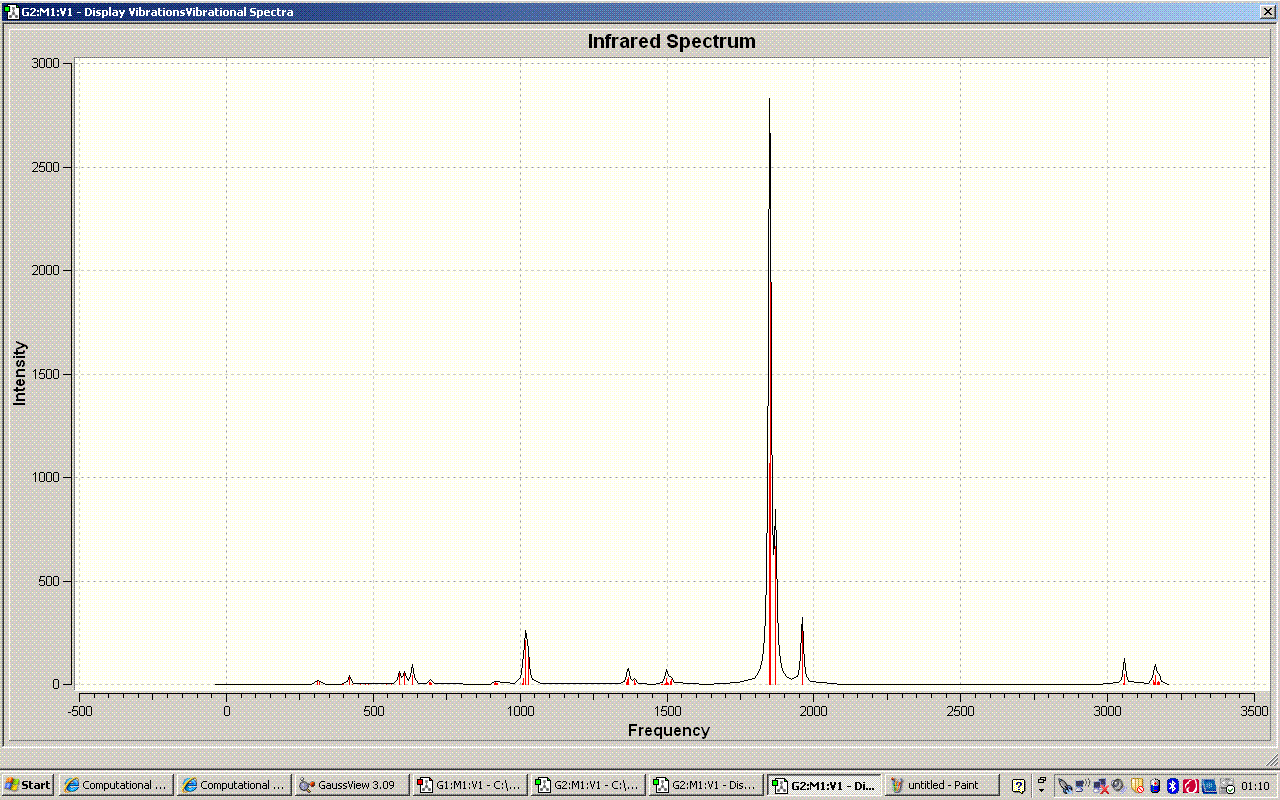This screenshot has width=1280, height=800.
Task: Click the 01:10 system clock
Action: click(1255, 786)
